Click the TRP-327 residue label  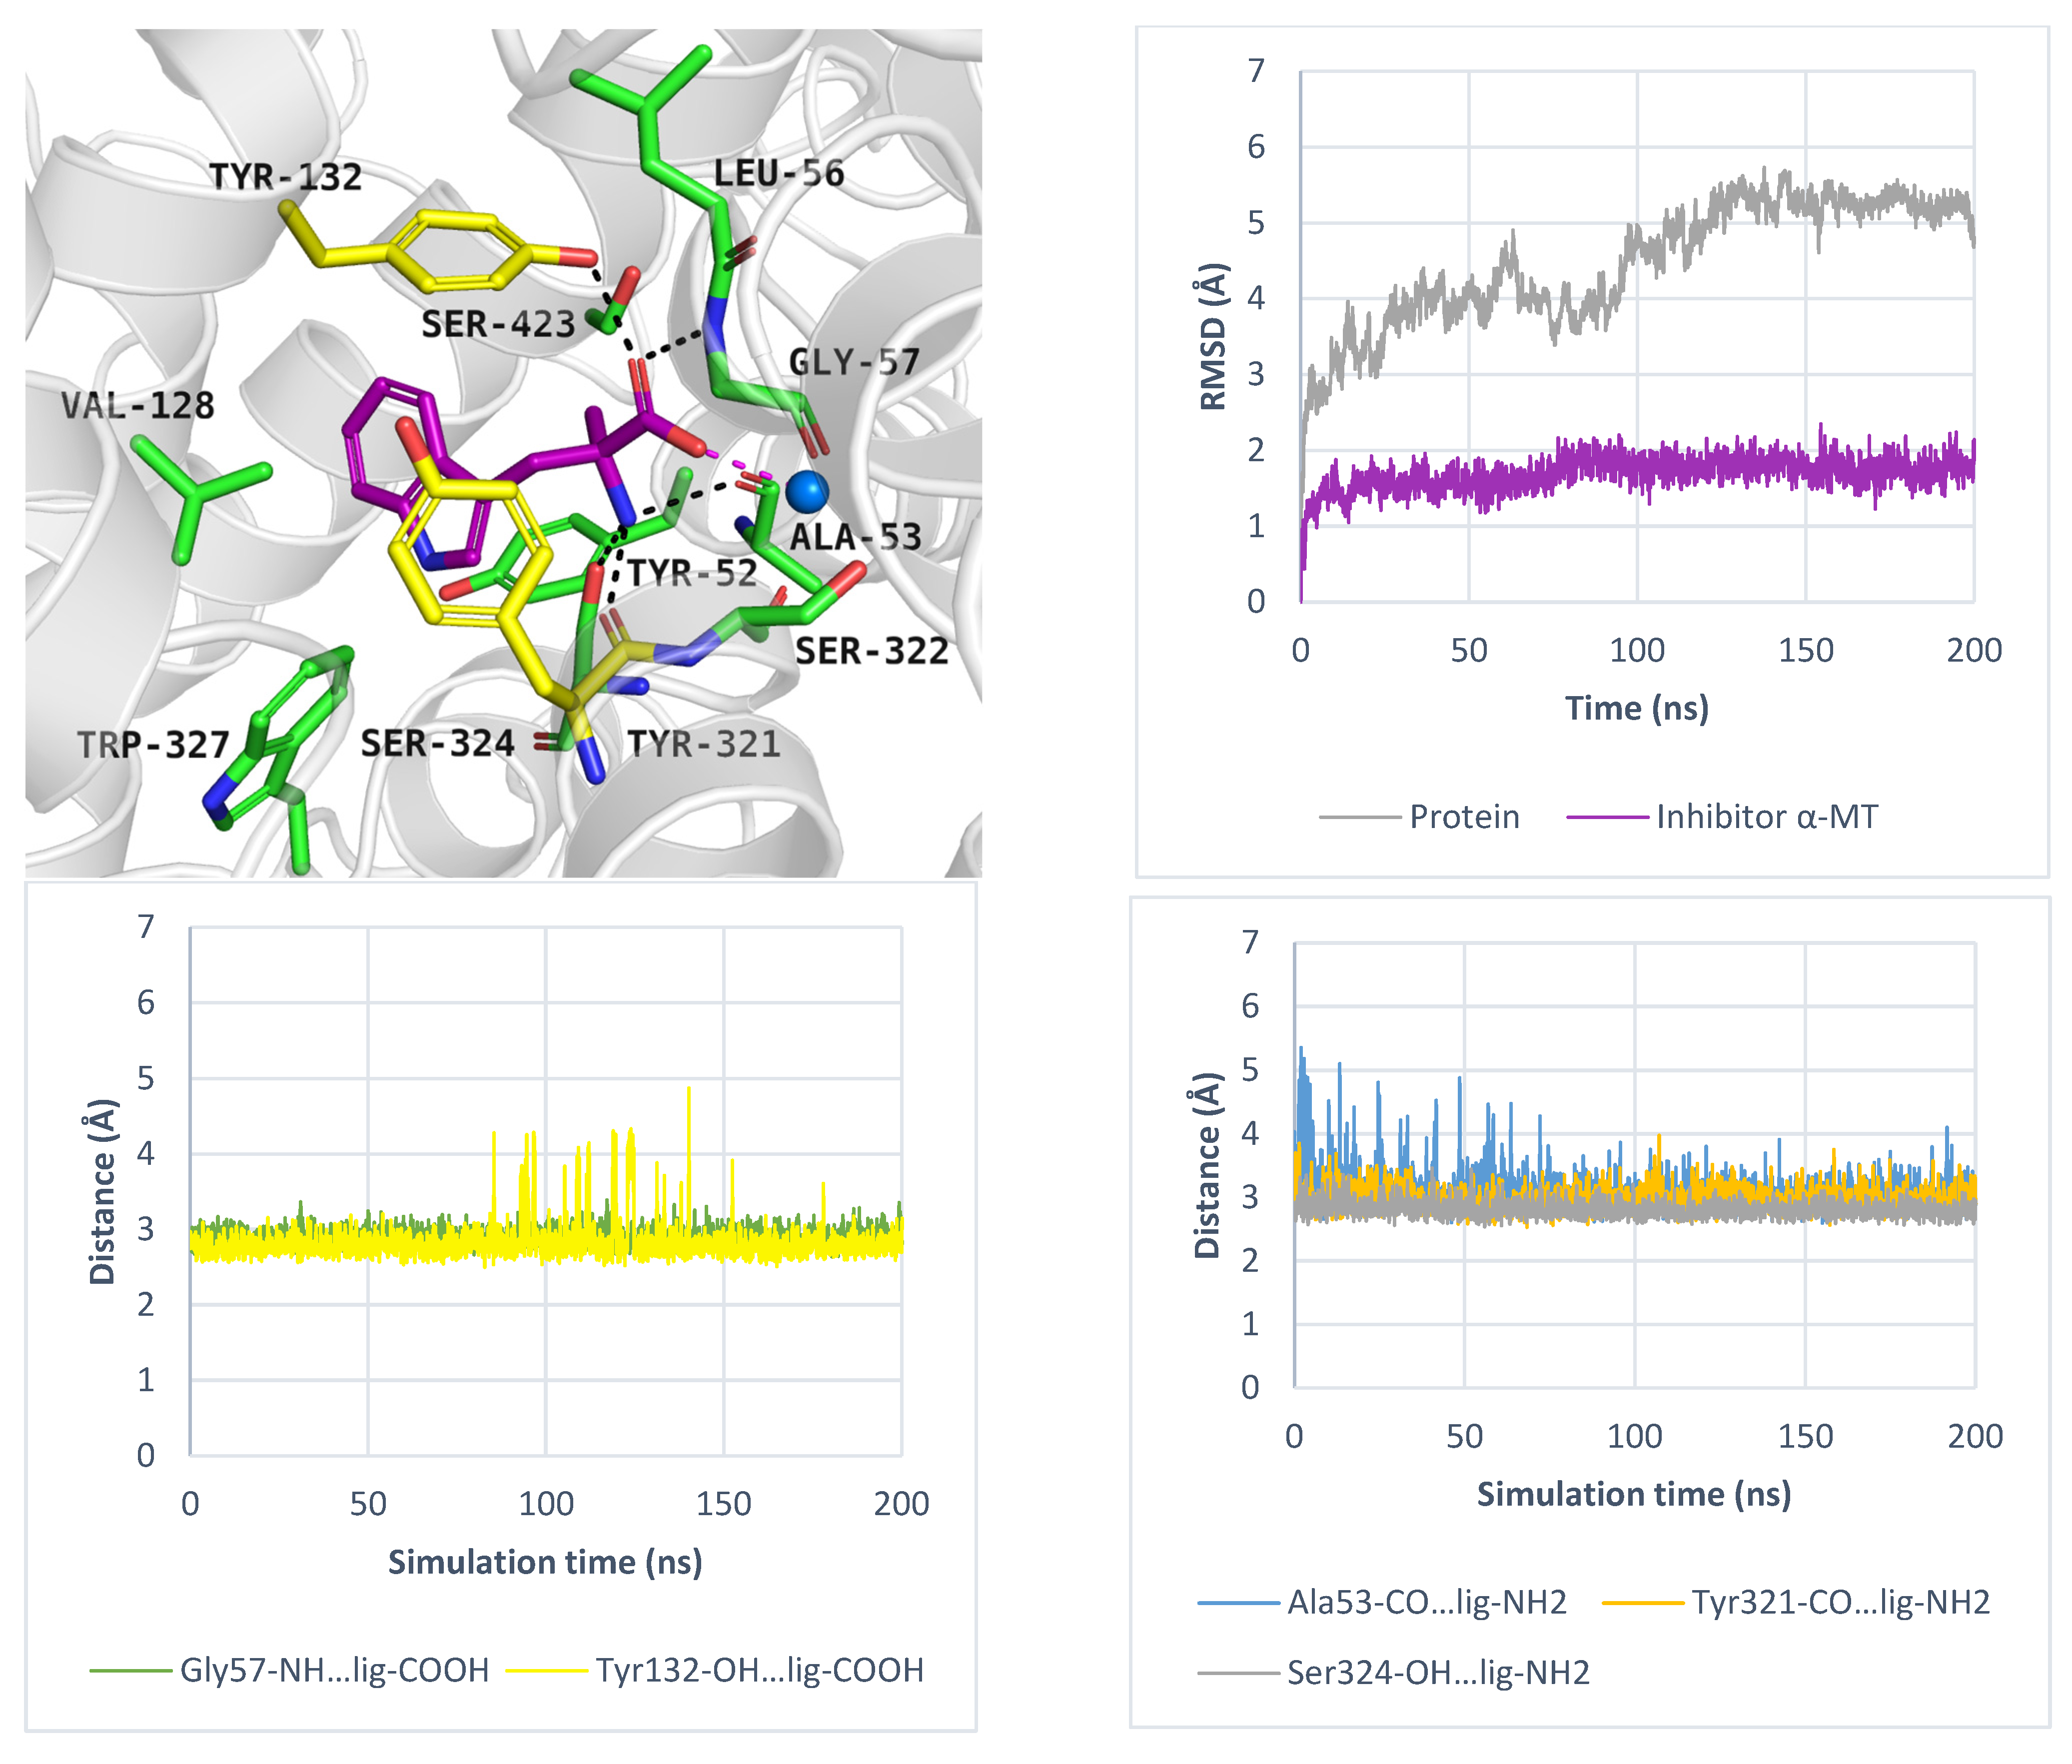pos(153,745)
